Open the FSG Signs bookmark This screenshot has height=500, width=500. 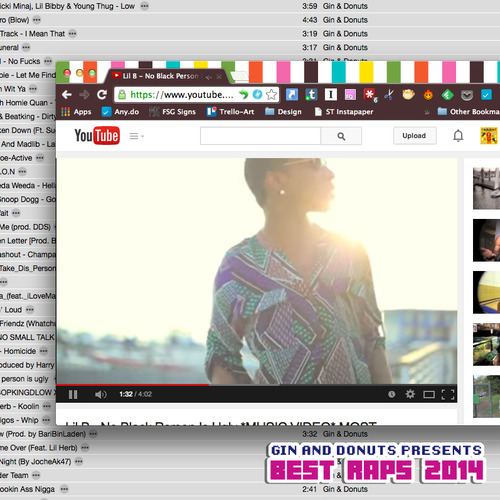[x=172, y=112]
